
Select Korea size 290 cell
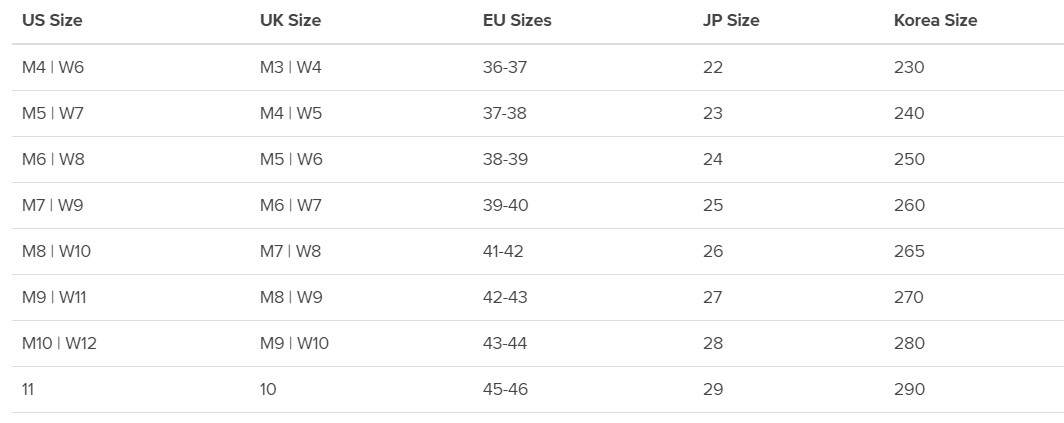coord(909,390)
